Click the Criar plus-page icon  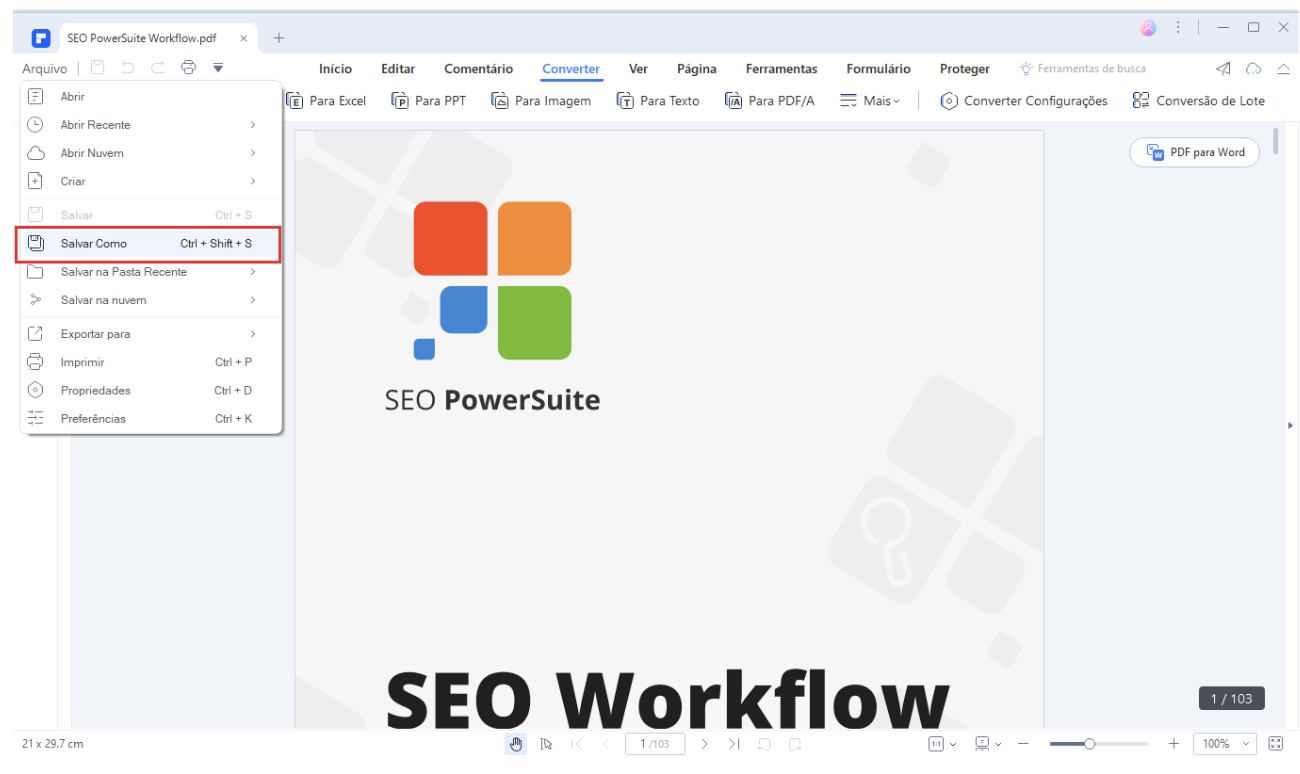coord(35,181)
